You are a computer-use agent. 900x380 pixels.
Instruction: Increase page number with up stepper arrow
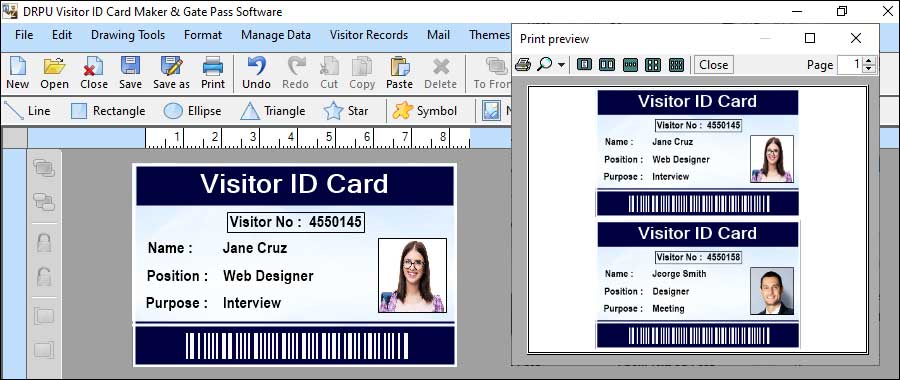(x=869, y=61)
